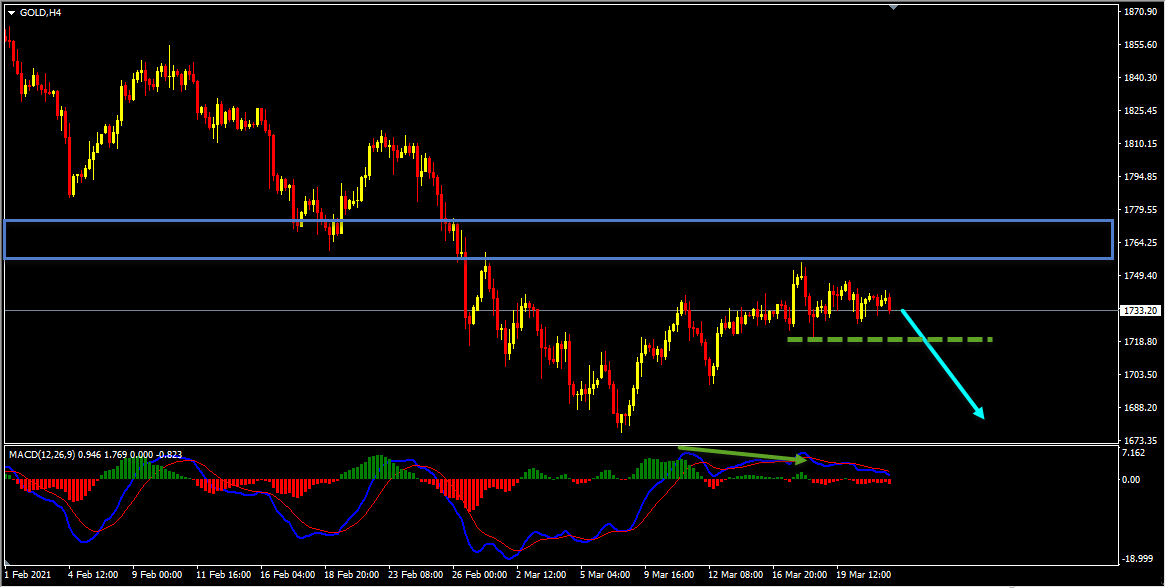Screen dimensions: 1166x588
Task: Click the 18 Feb 20:00 time label
Action: 351,575
